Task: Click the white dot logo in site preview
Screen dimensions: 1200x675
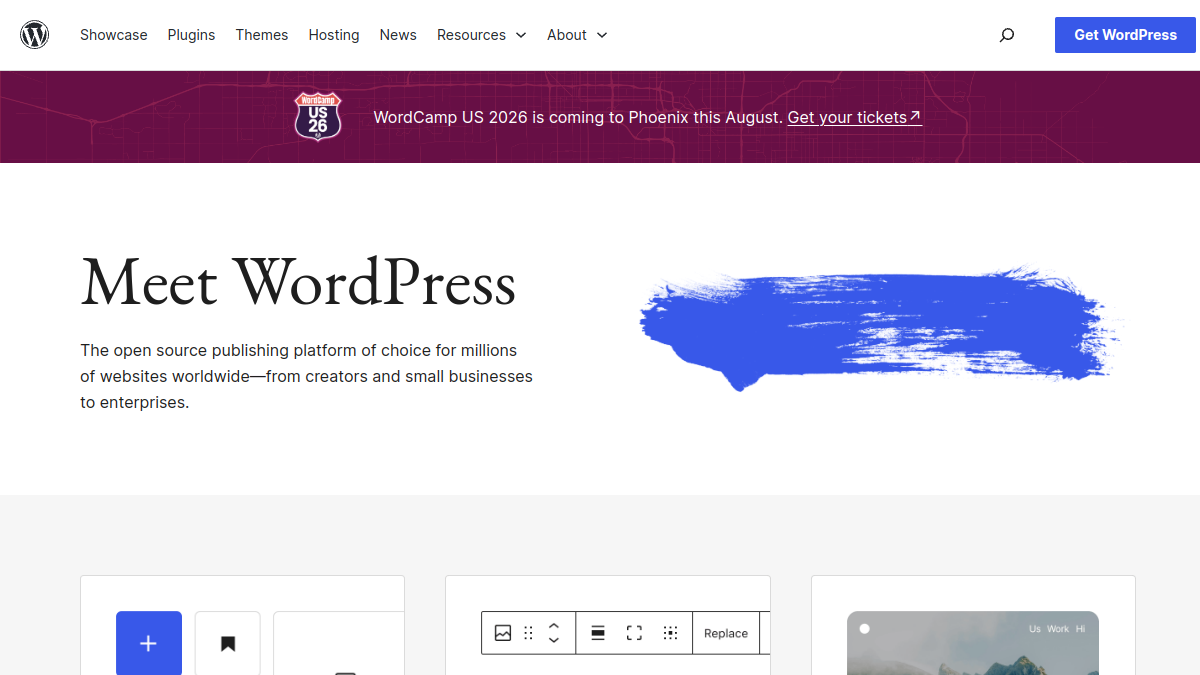Action: 865,629
